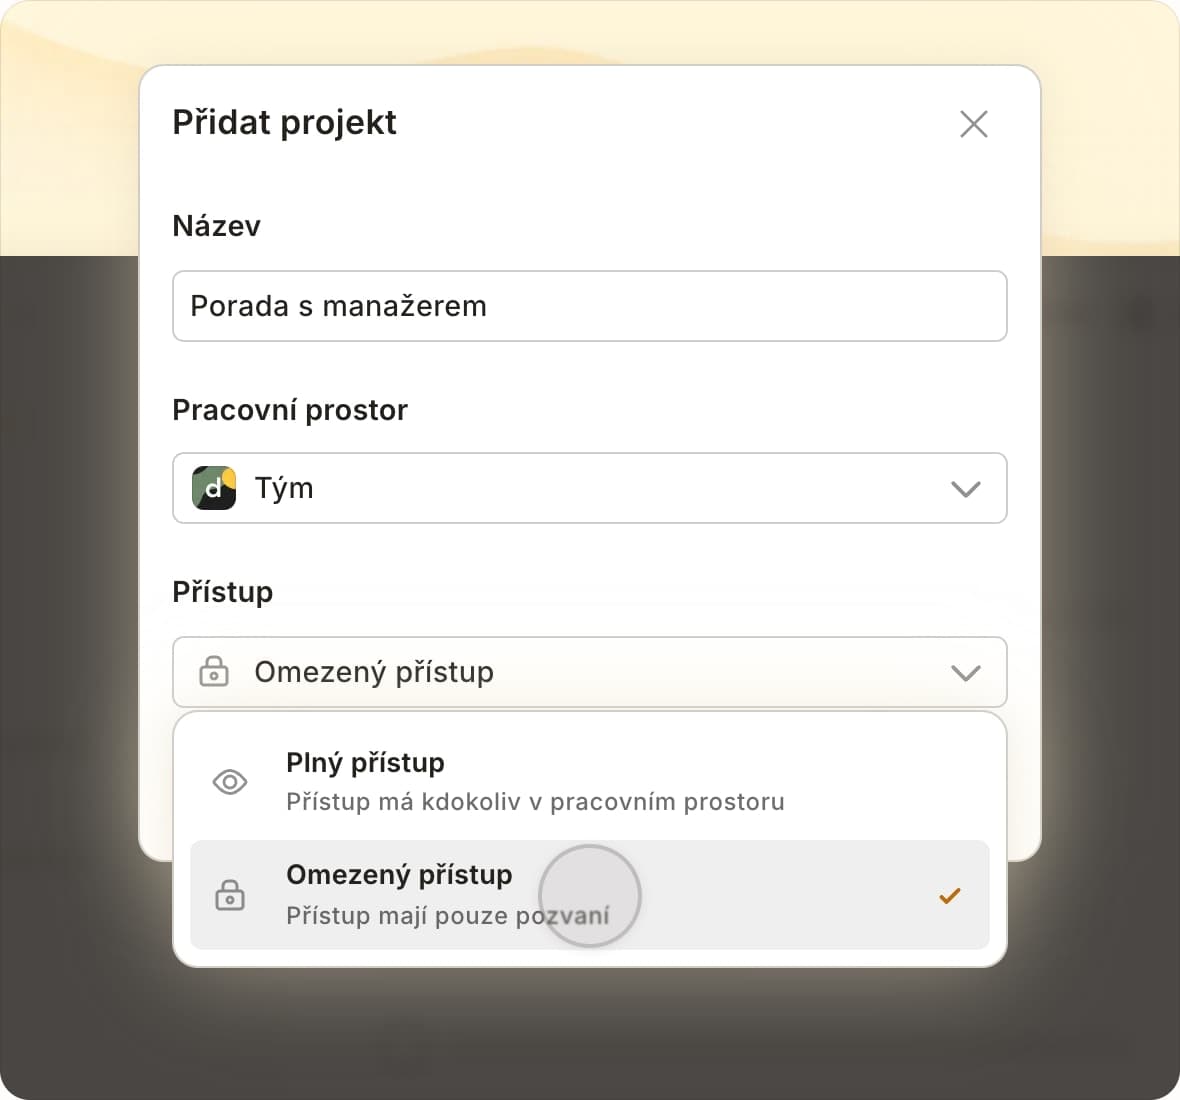Click the lock icon in Přístup field
The height and width of the screenshot is (1100, 1180).
point(214,672)
